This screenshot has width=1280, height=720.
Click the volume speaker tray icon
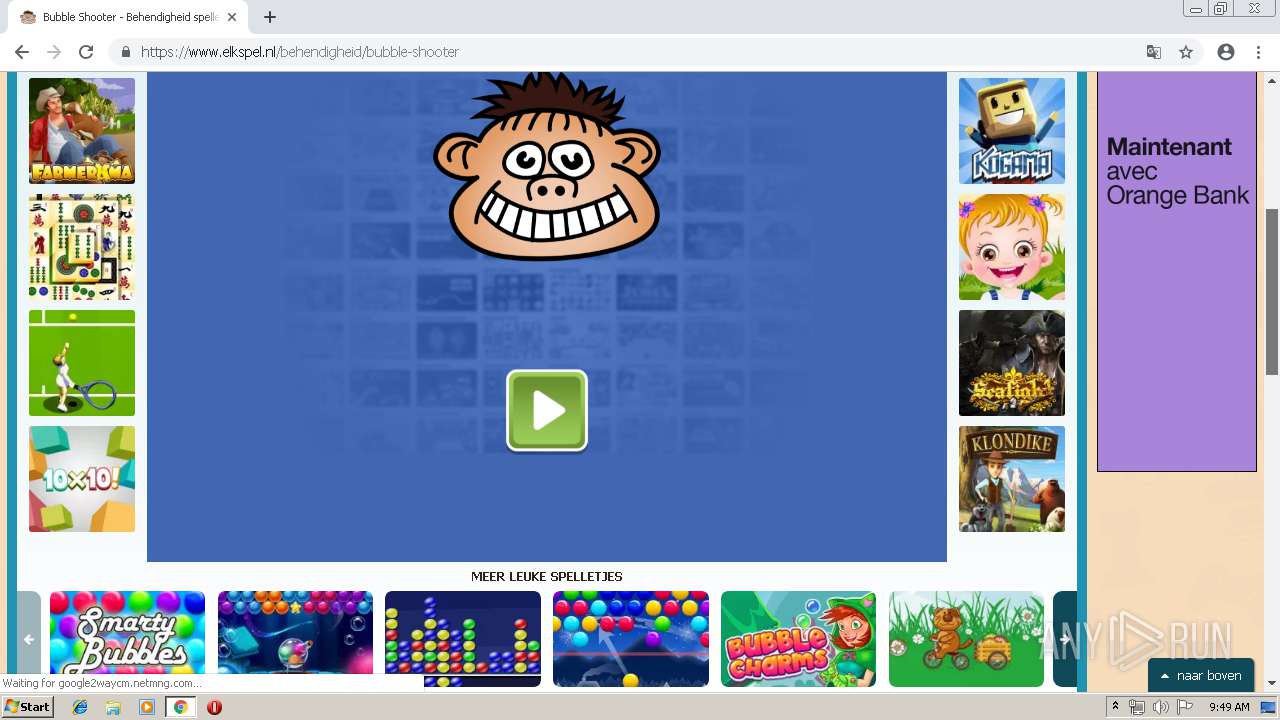point(1160,707)
